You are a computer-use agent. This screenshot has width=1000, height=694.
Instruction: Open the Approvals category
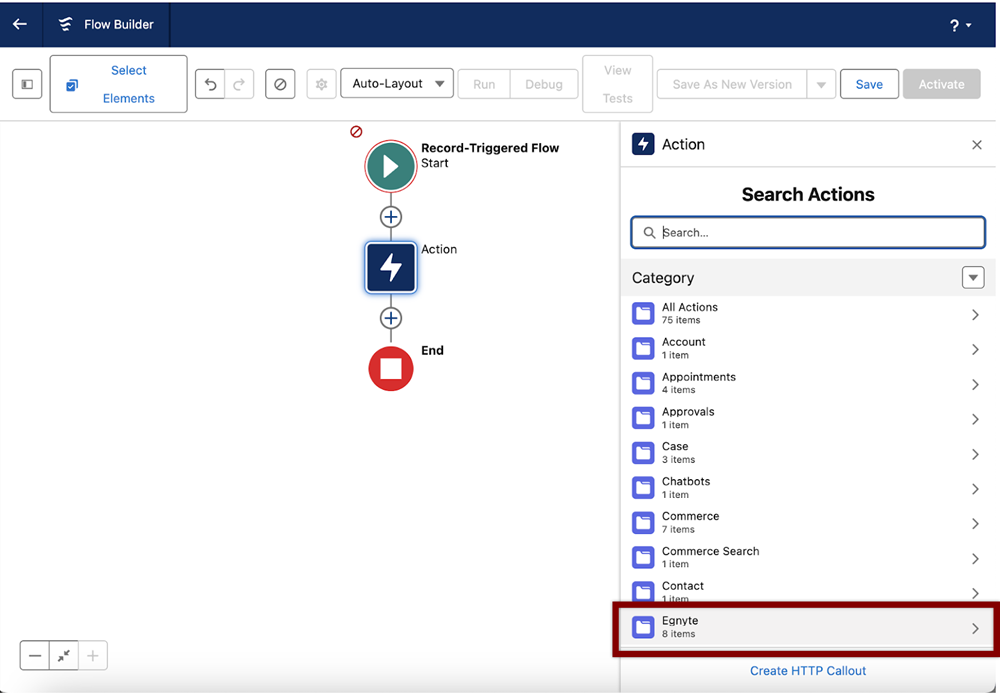point(808,418)
